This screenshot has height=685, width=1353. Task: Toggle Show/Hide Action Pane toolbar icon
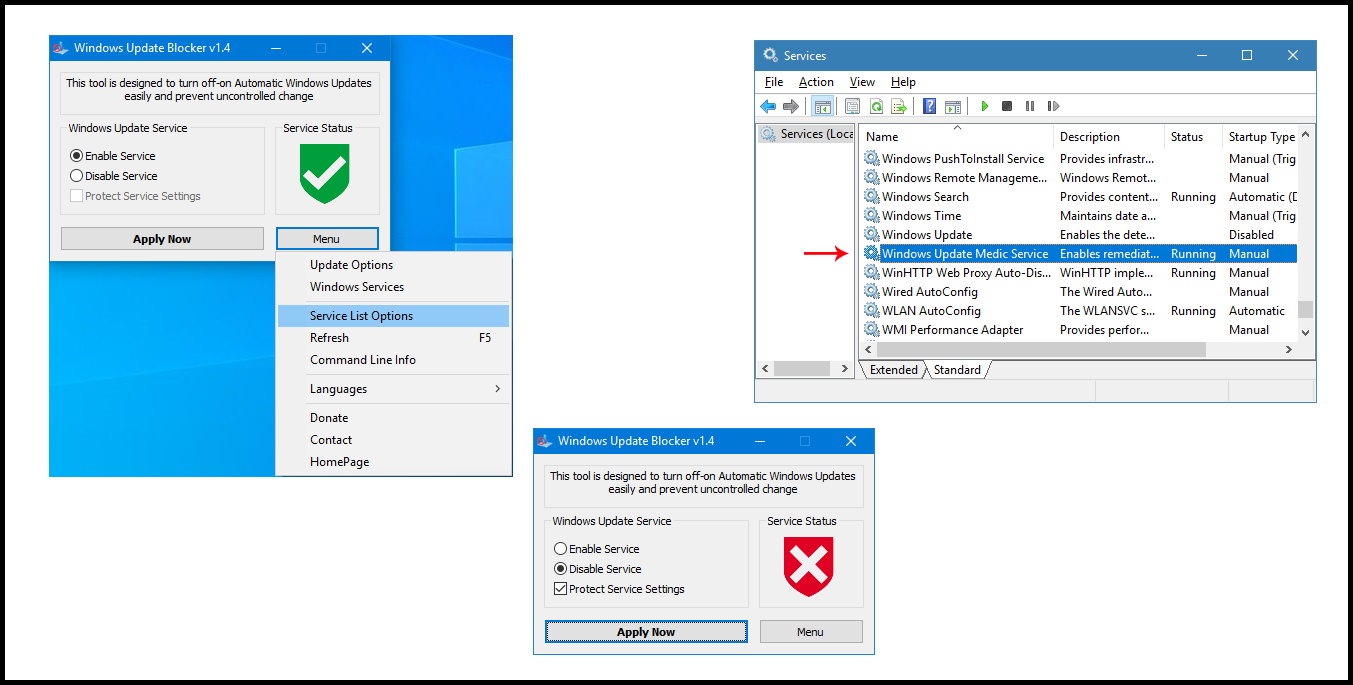pyautogui.click(x=953, y=106)
